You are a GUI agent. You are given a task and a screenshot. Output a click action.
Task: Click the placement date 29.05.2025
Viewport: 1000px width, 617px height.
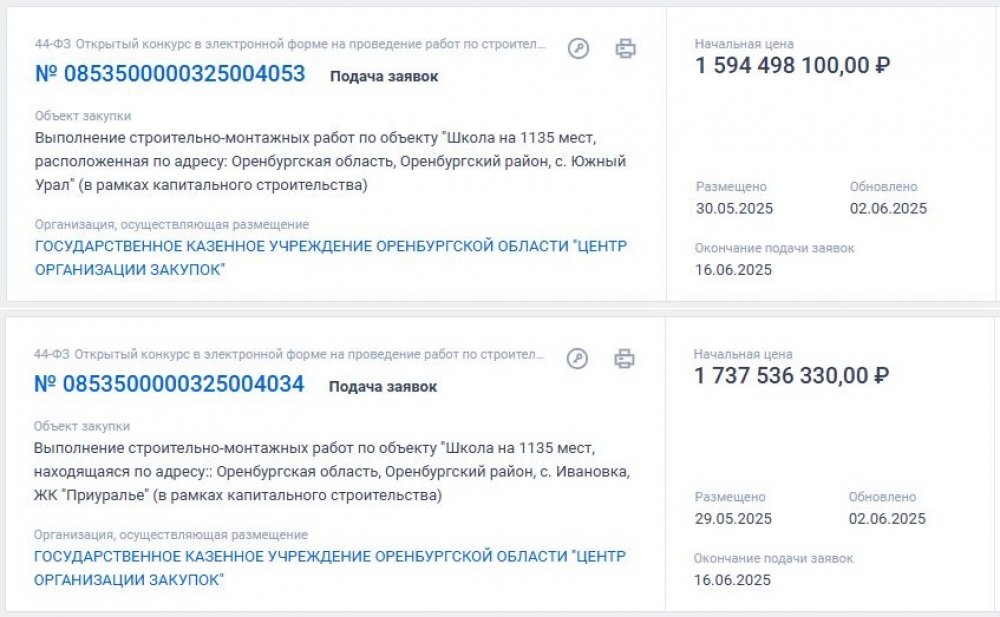pos(733,519)
